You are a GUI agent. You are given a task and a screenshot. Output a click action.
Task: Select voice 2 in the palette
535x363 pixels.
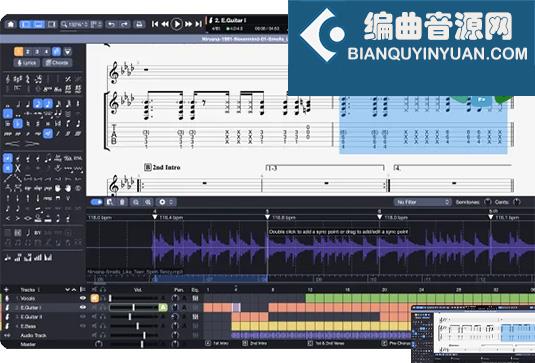point(28,52)
